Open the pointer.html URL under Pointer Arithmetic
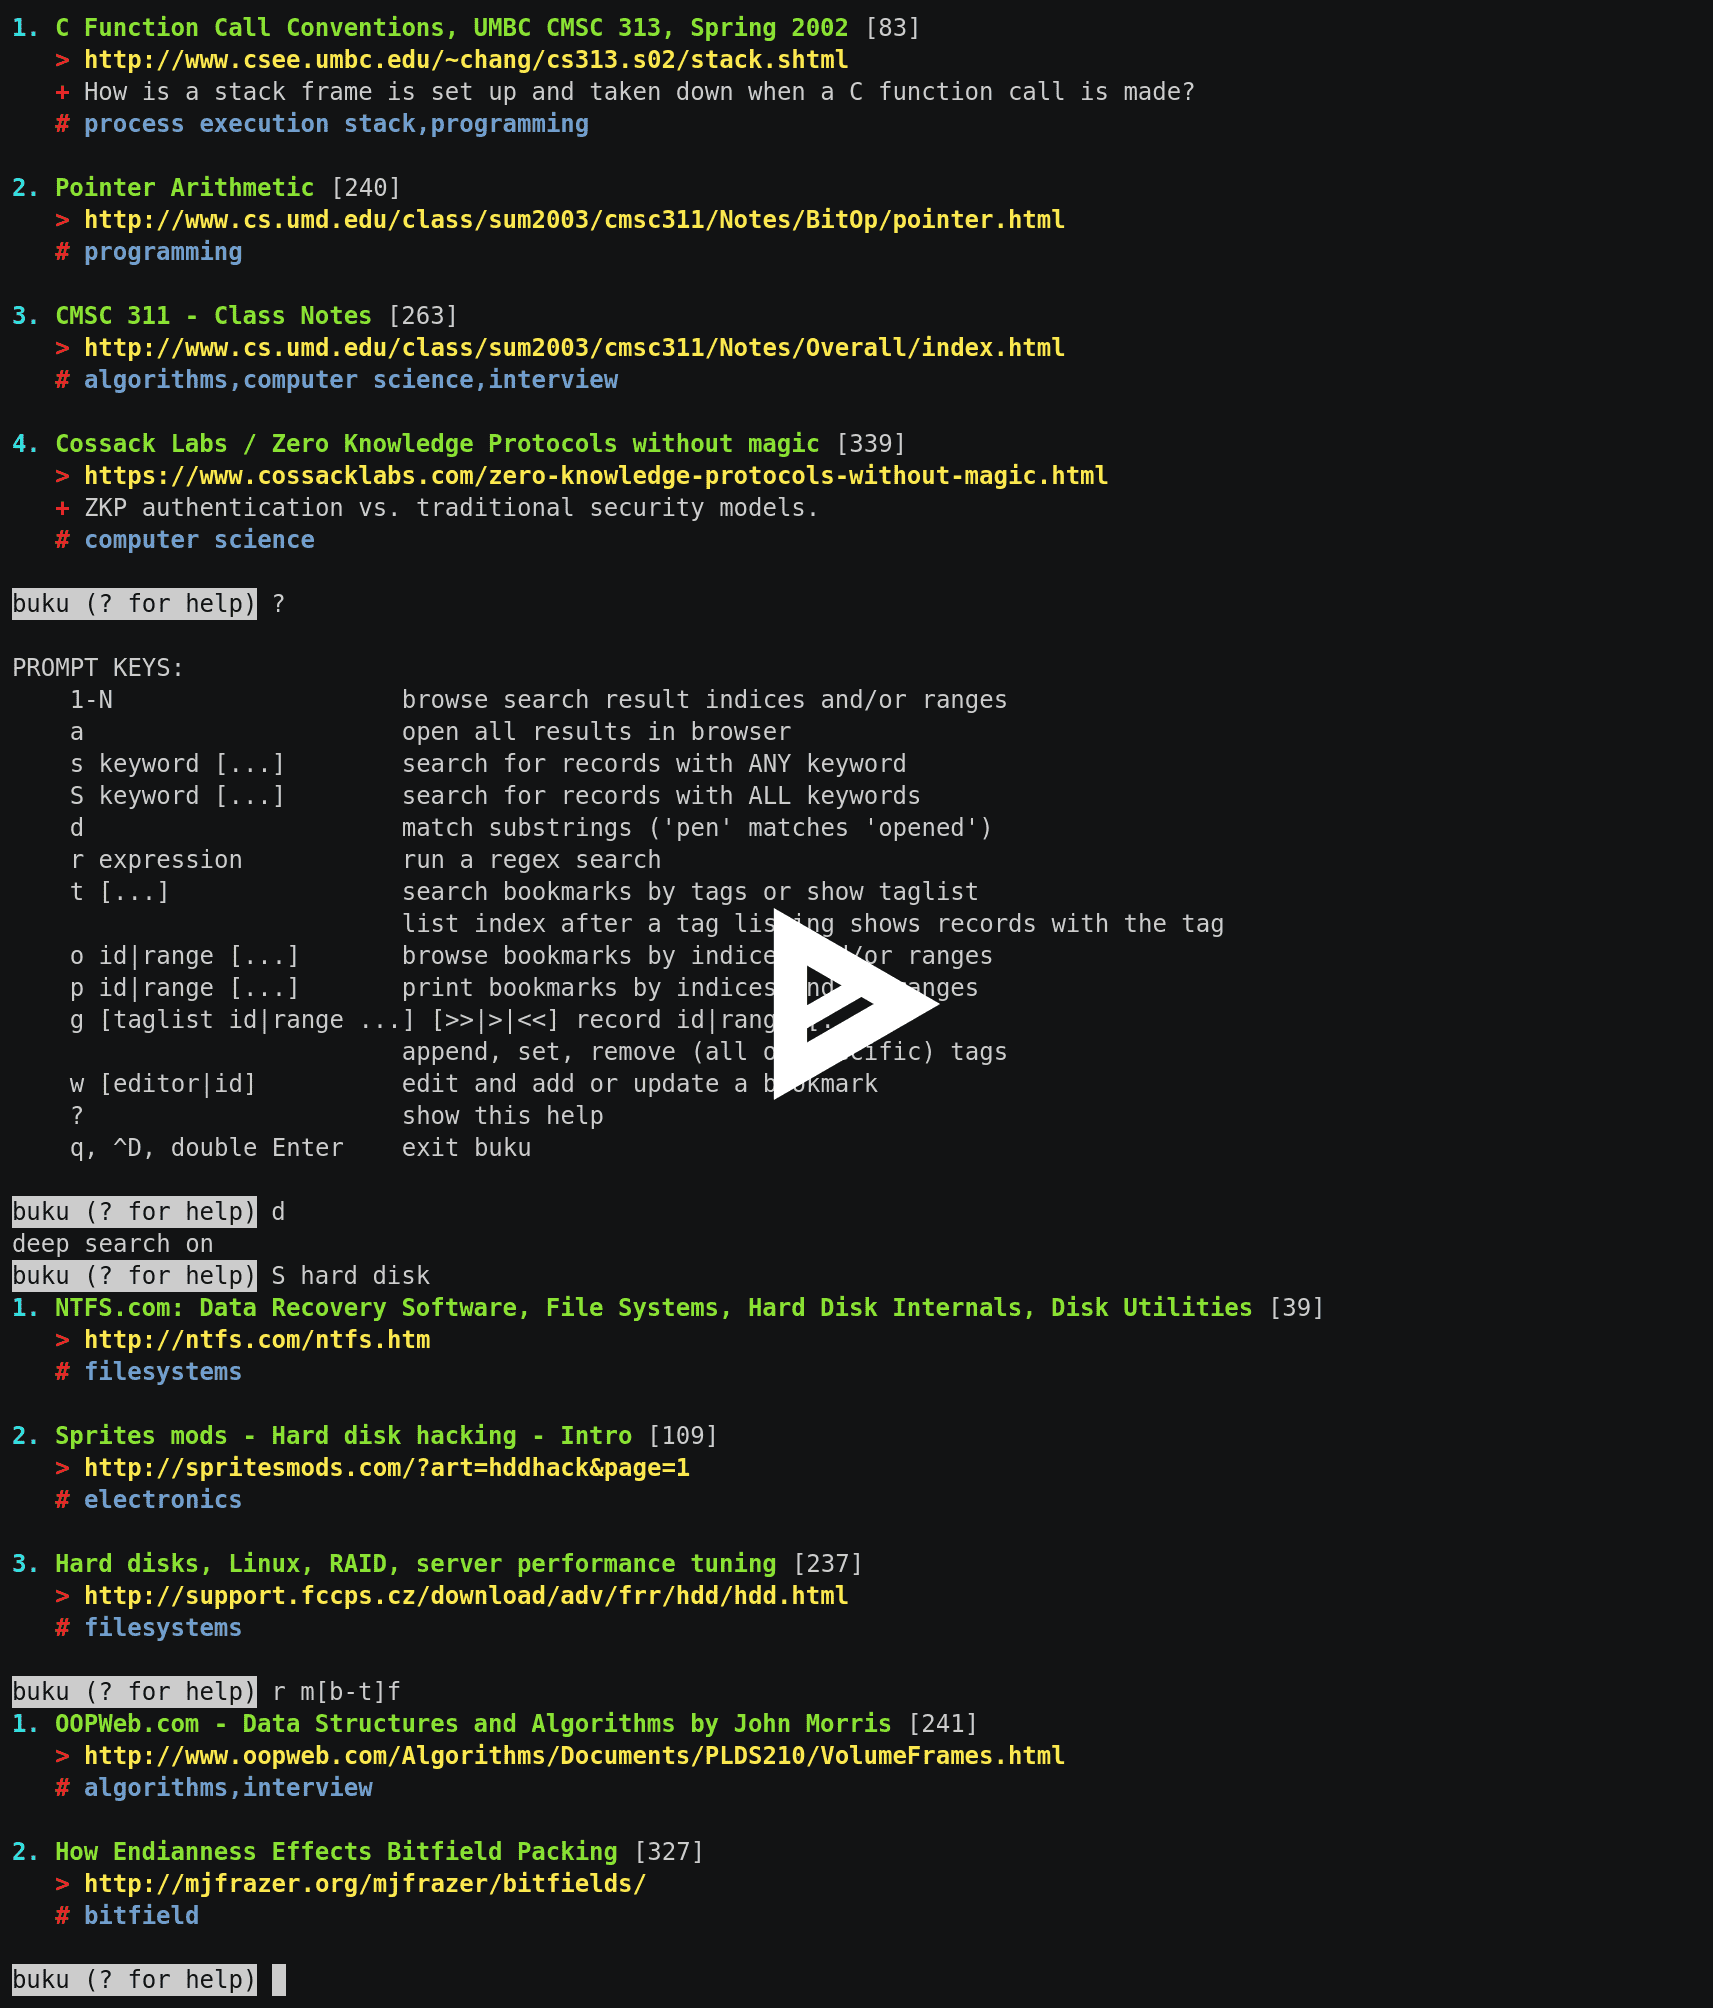Viewport: 1713px width, 2008px height. 573,220
